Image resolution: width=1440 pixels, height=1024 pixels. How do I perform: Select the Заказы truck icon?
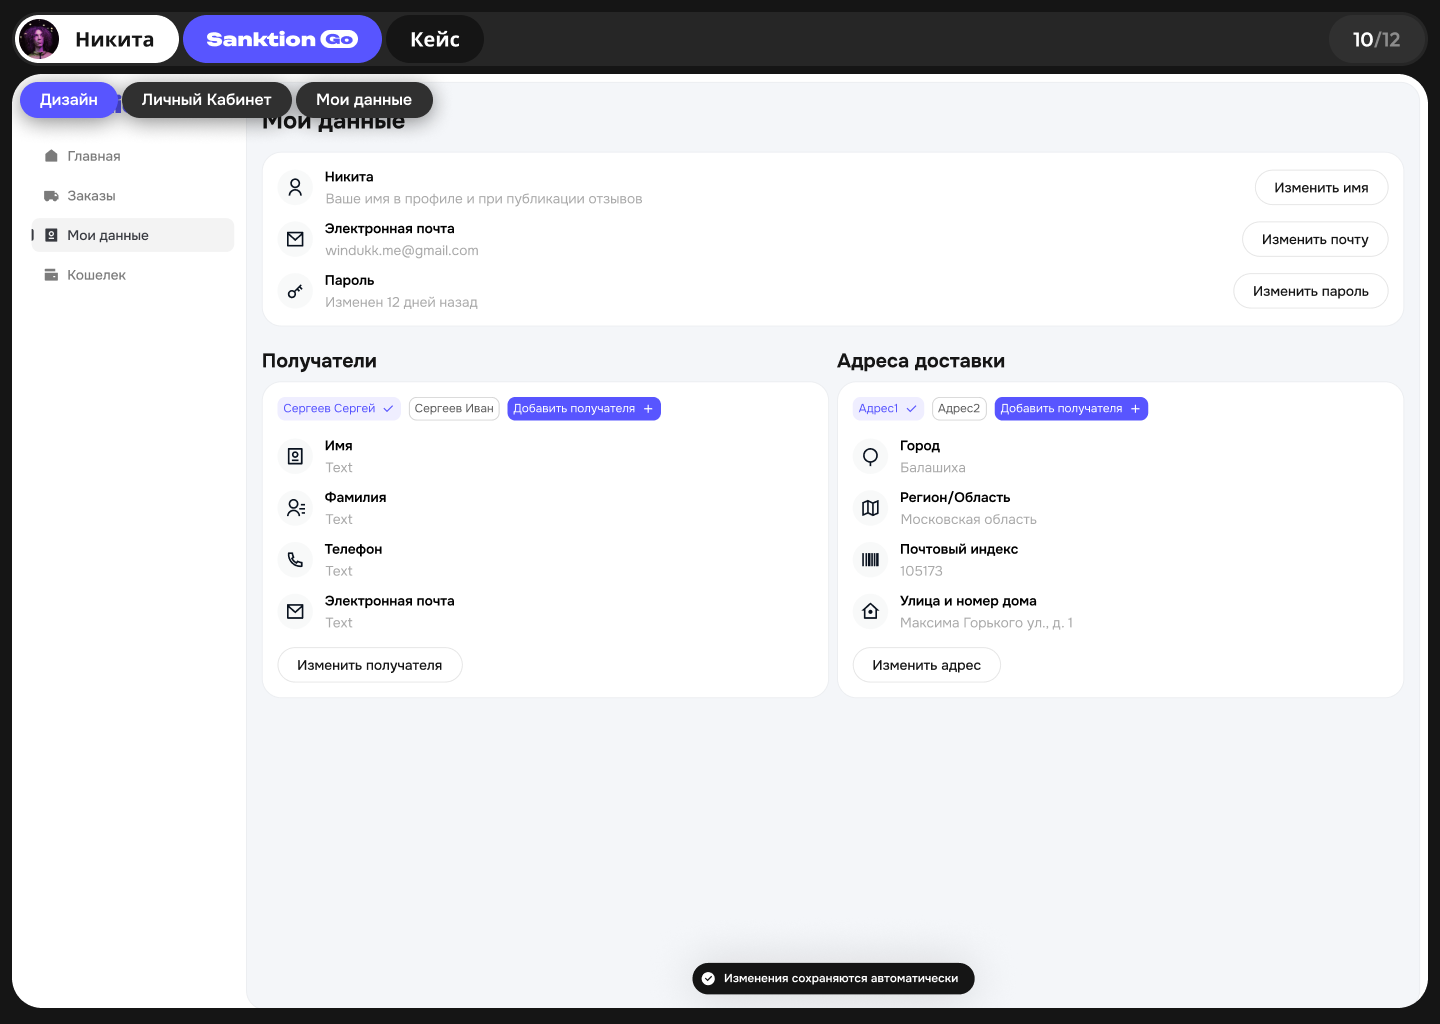(x=51, y=196)
